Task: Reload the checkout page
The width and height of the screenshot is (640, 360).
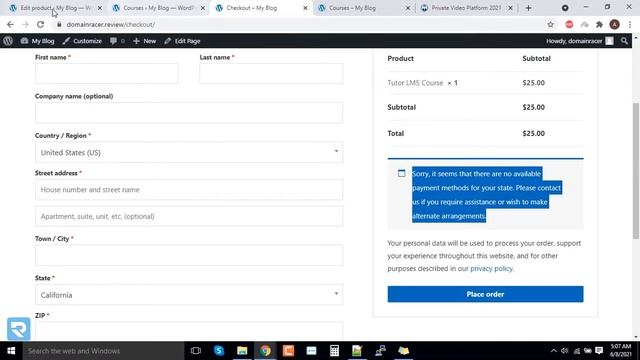Action: point(40,24)
